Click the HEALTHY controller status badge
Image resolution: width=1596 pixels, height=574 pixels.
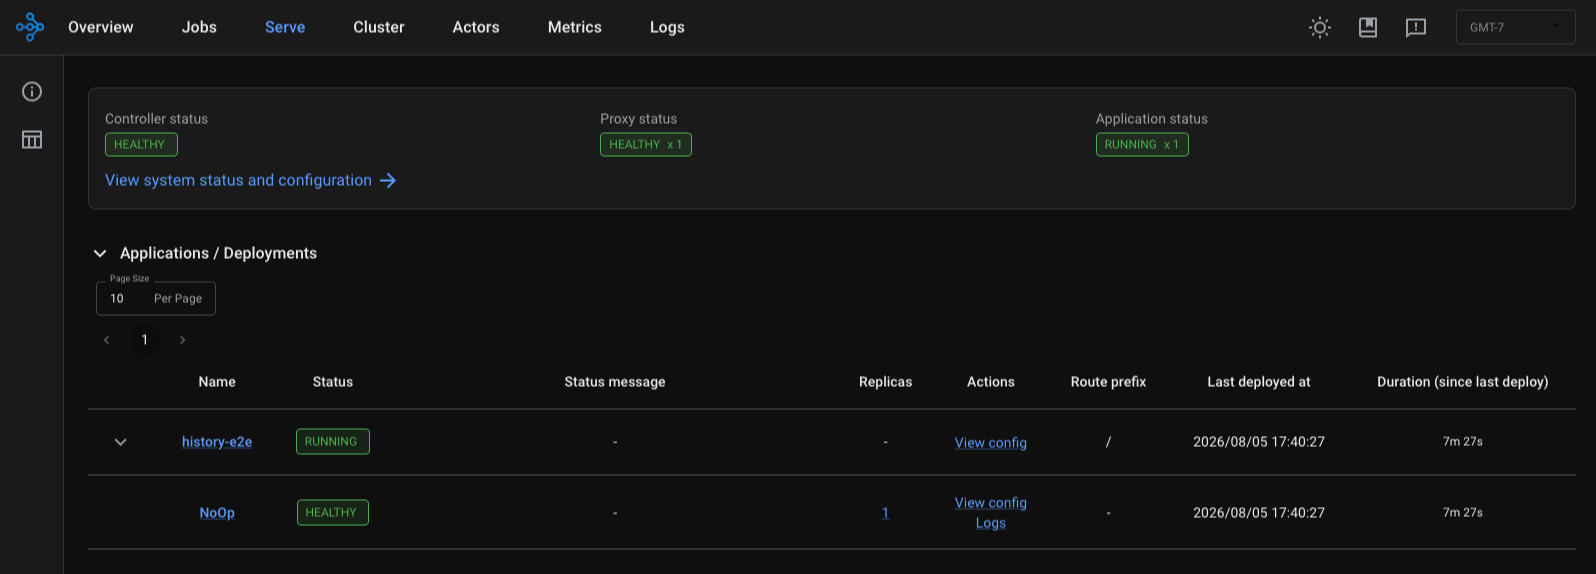(x=141, y=145)
